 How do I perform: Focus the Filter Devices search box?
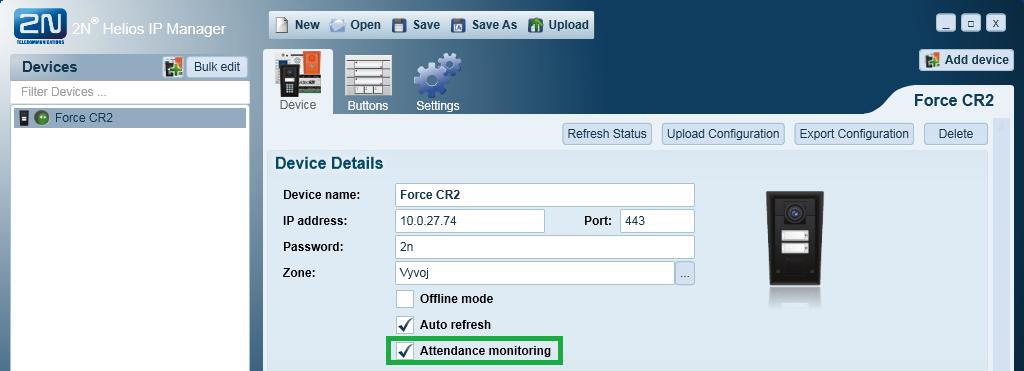tap(130, 92)
